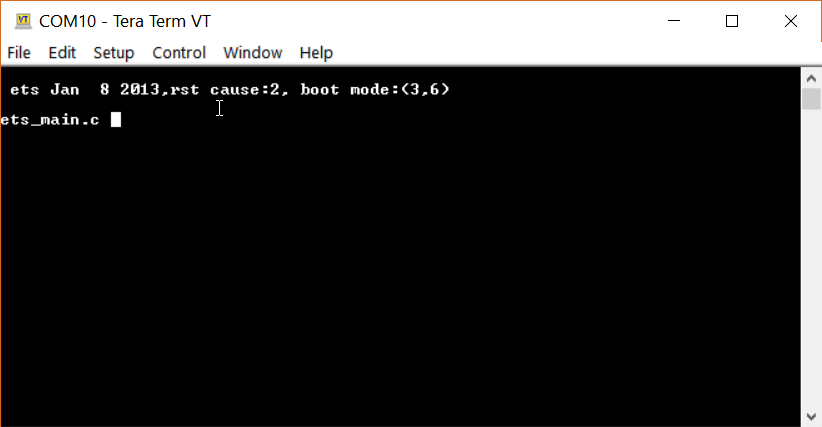The height and width of the screenshot is (427, 822).
Task: Open the Setup menu
Action: [x=114, y=53]
